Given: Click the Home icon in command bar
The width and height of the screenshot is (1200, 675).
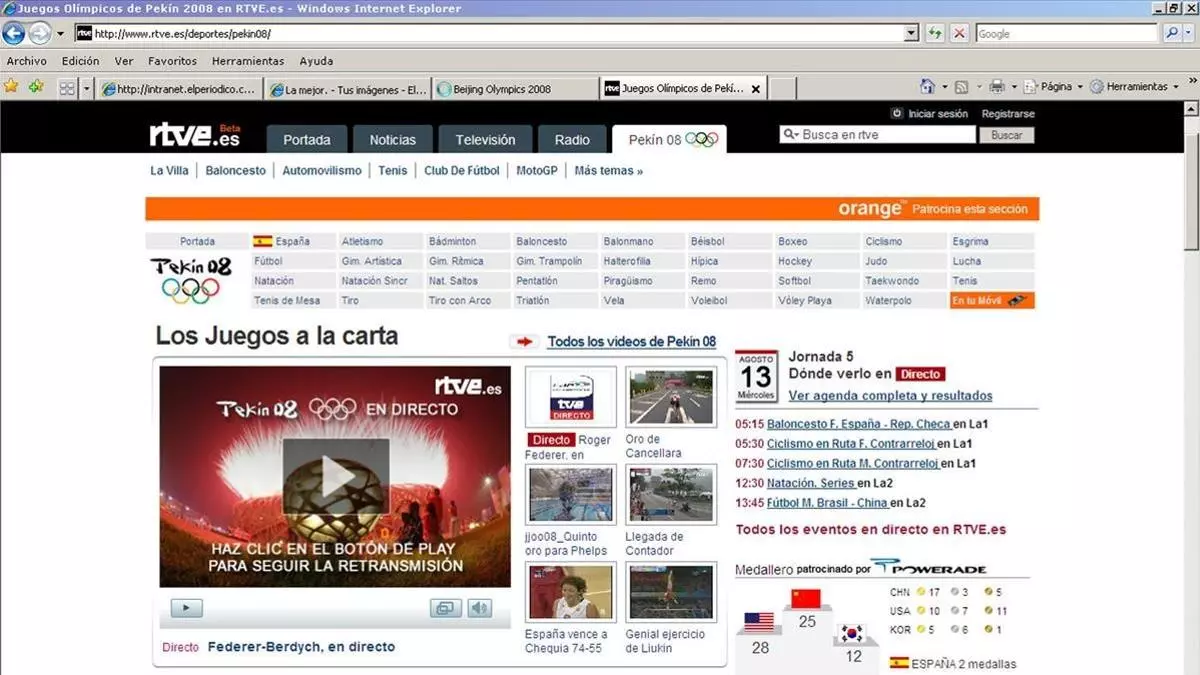Looking at the screenshot, I should click(x=927, y=87).
